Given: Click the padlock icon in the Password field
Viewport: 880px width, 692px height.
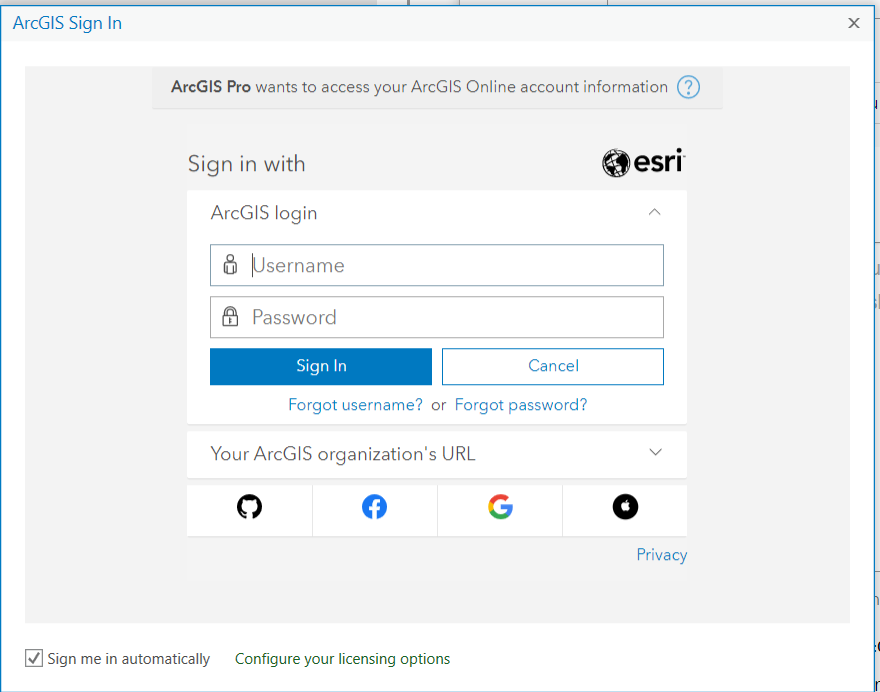Looking at the screenshot, I should click(x=230, y=316).
